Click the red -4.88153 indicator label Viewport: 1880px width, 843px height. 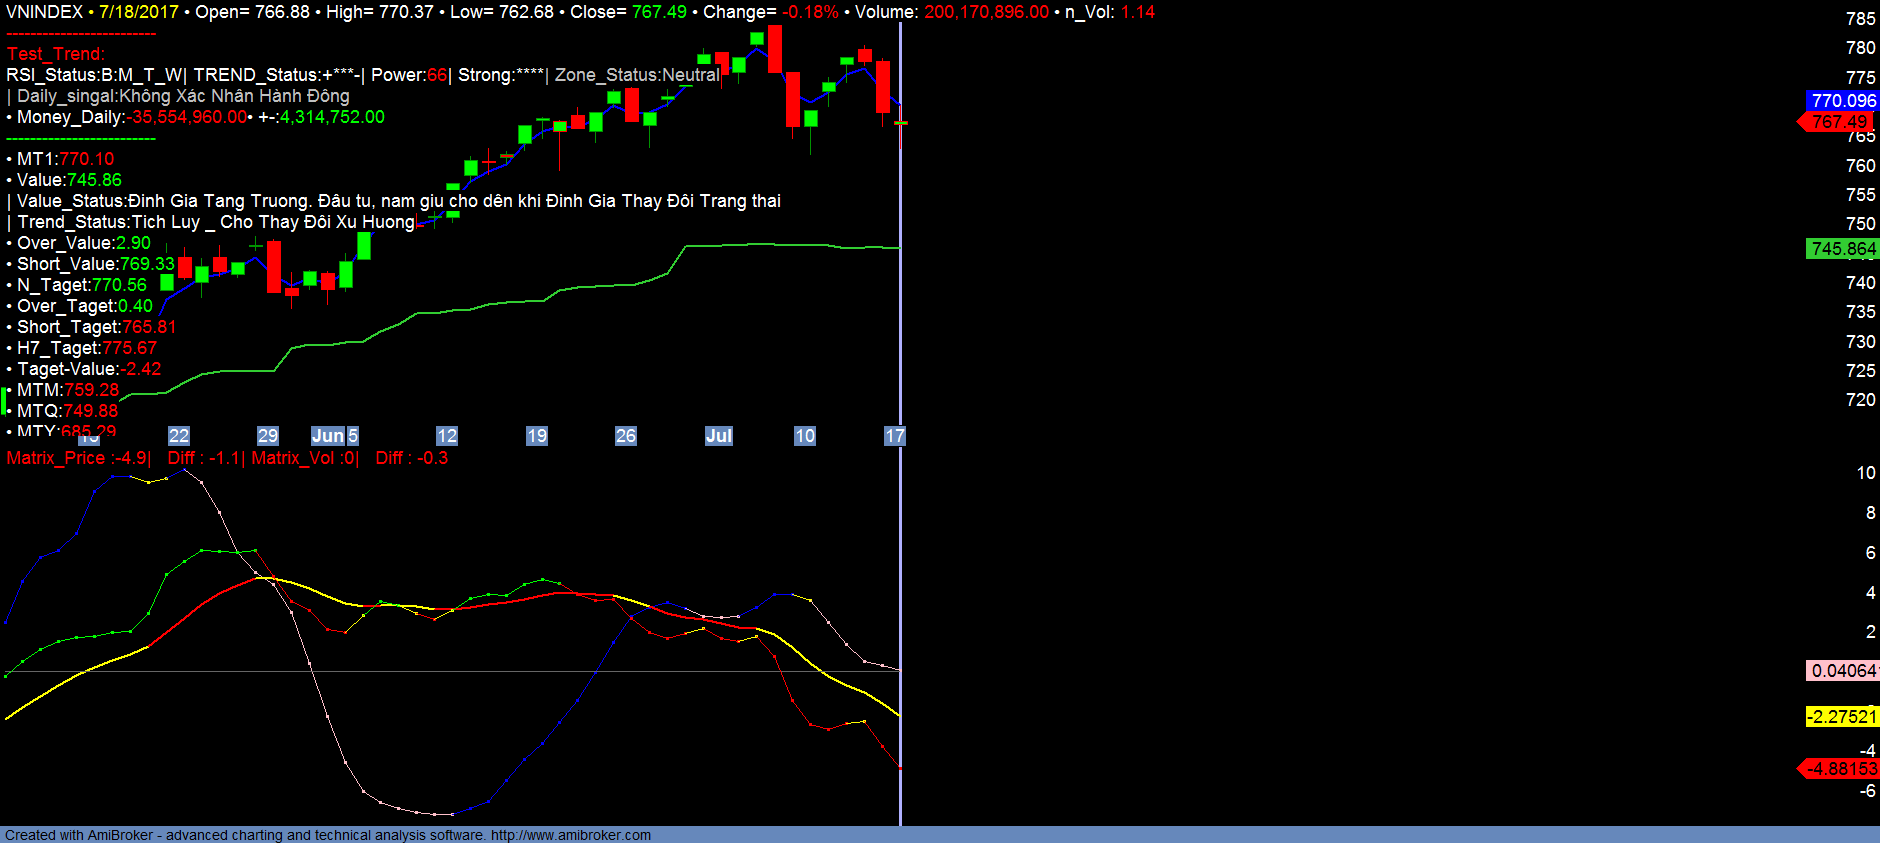point(1840,769)
